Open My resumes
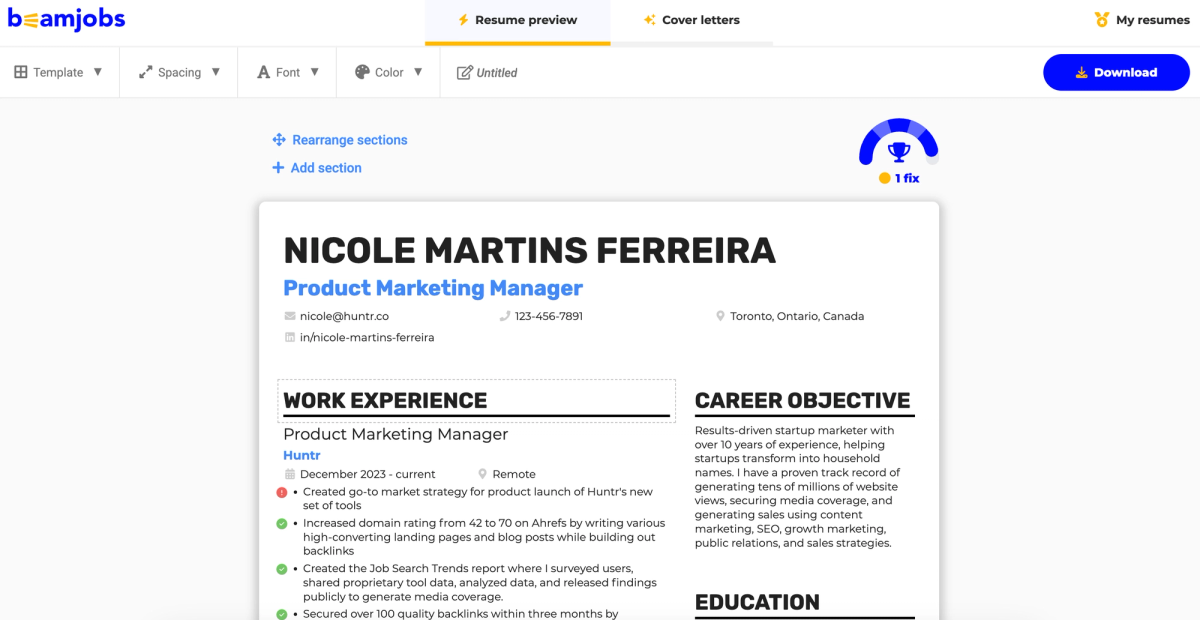The image size is (1200, 620). 1142,20
